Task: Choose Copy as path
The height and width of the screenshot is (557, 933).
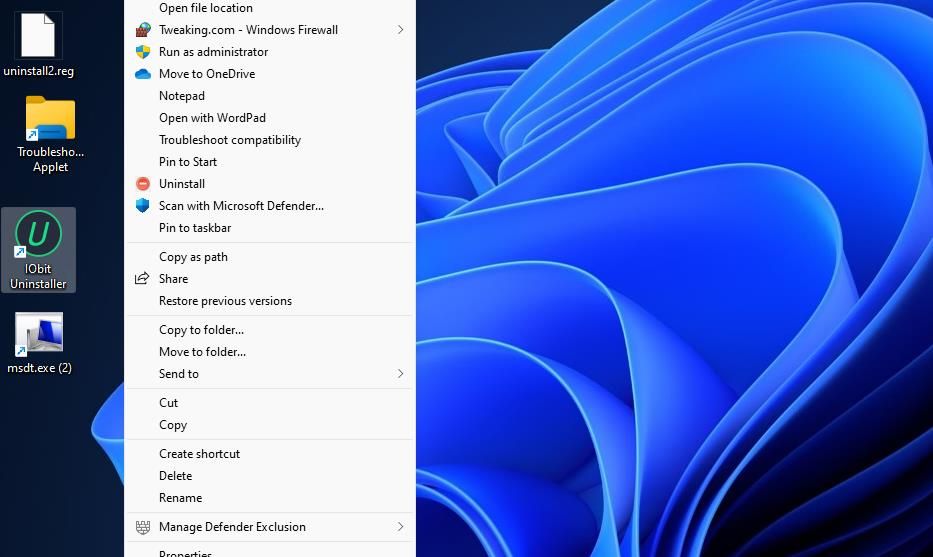Action: (x=193, y=257)
